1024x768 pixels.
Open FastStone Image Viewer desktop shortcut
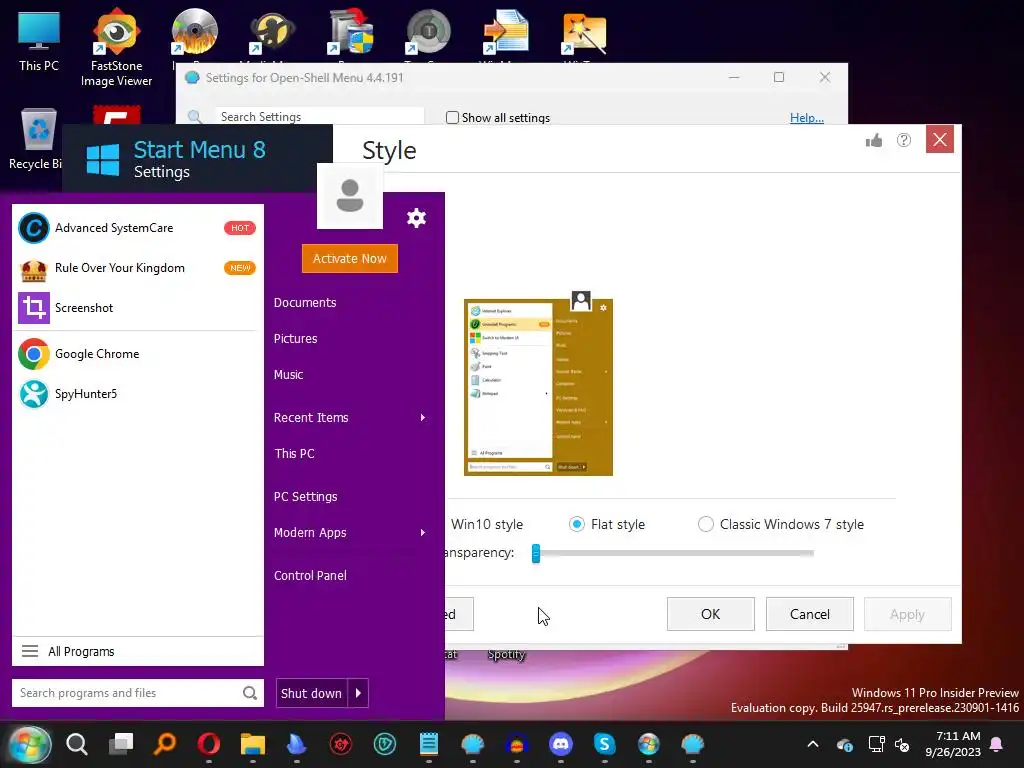point(116,47)
